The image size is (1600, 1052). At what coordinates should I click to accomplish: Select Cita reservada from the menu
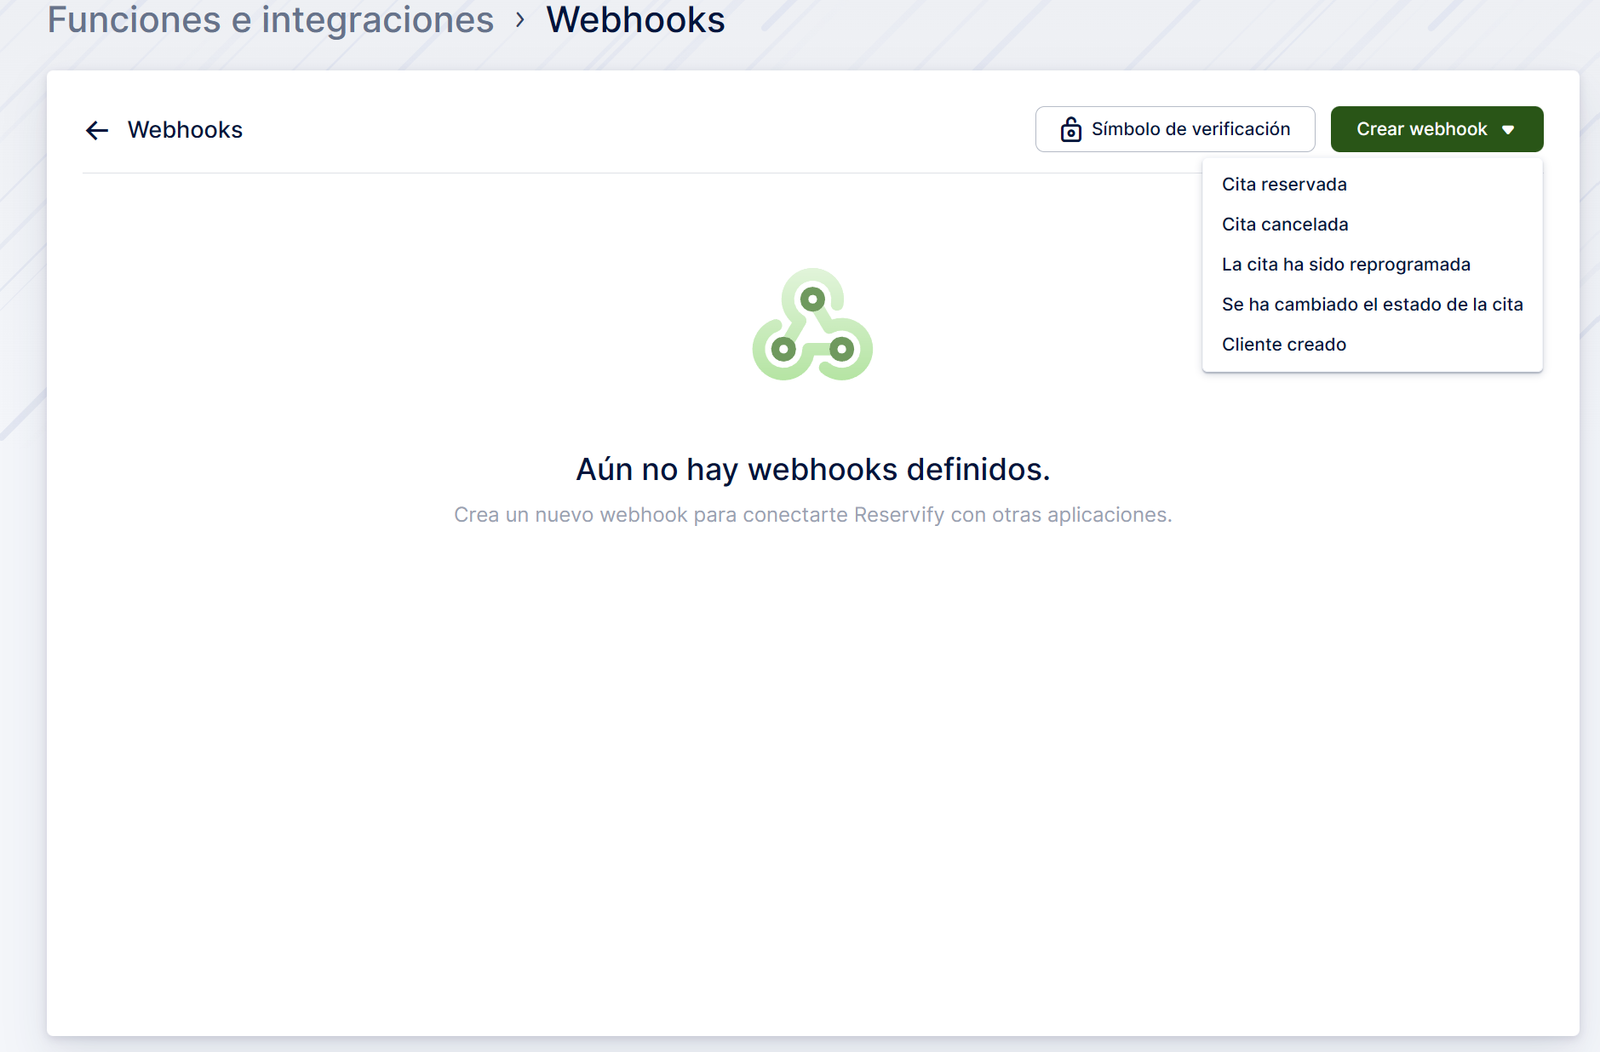pos(1284,184)
